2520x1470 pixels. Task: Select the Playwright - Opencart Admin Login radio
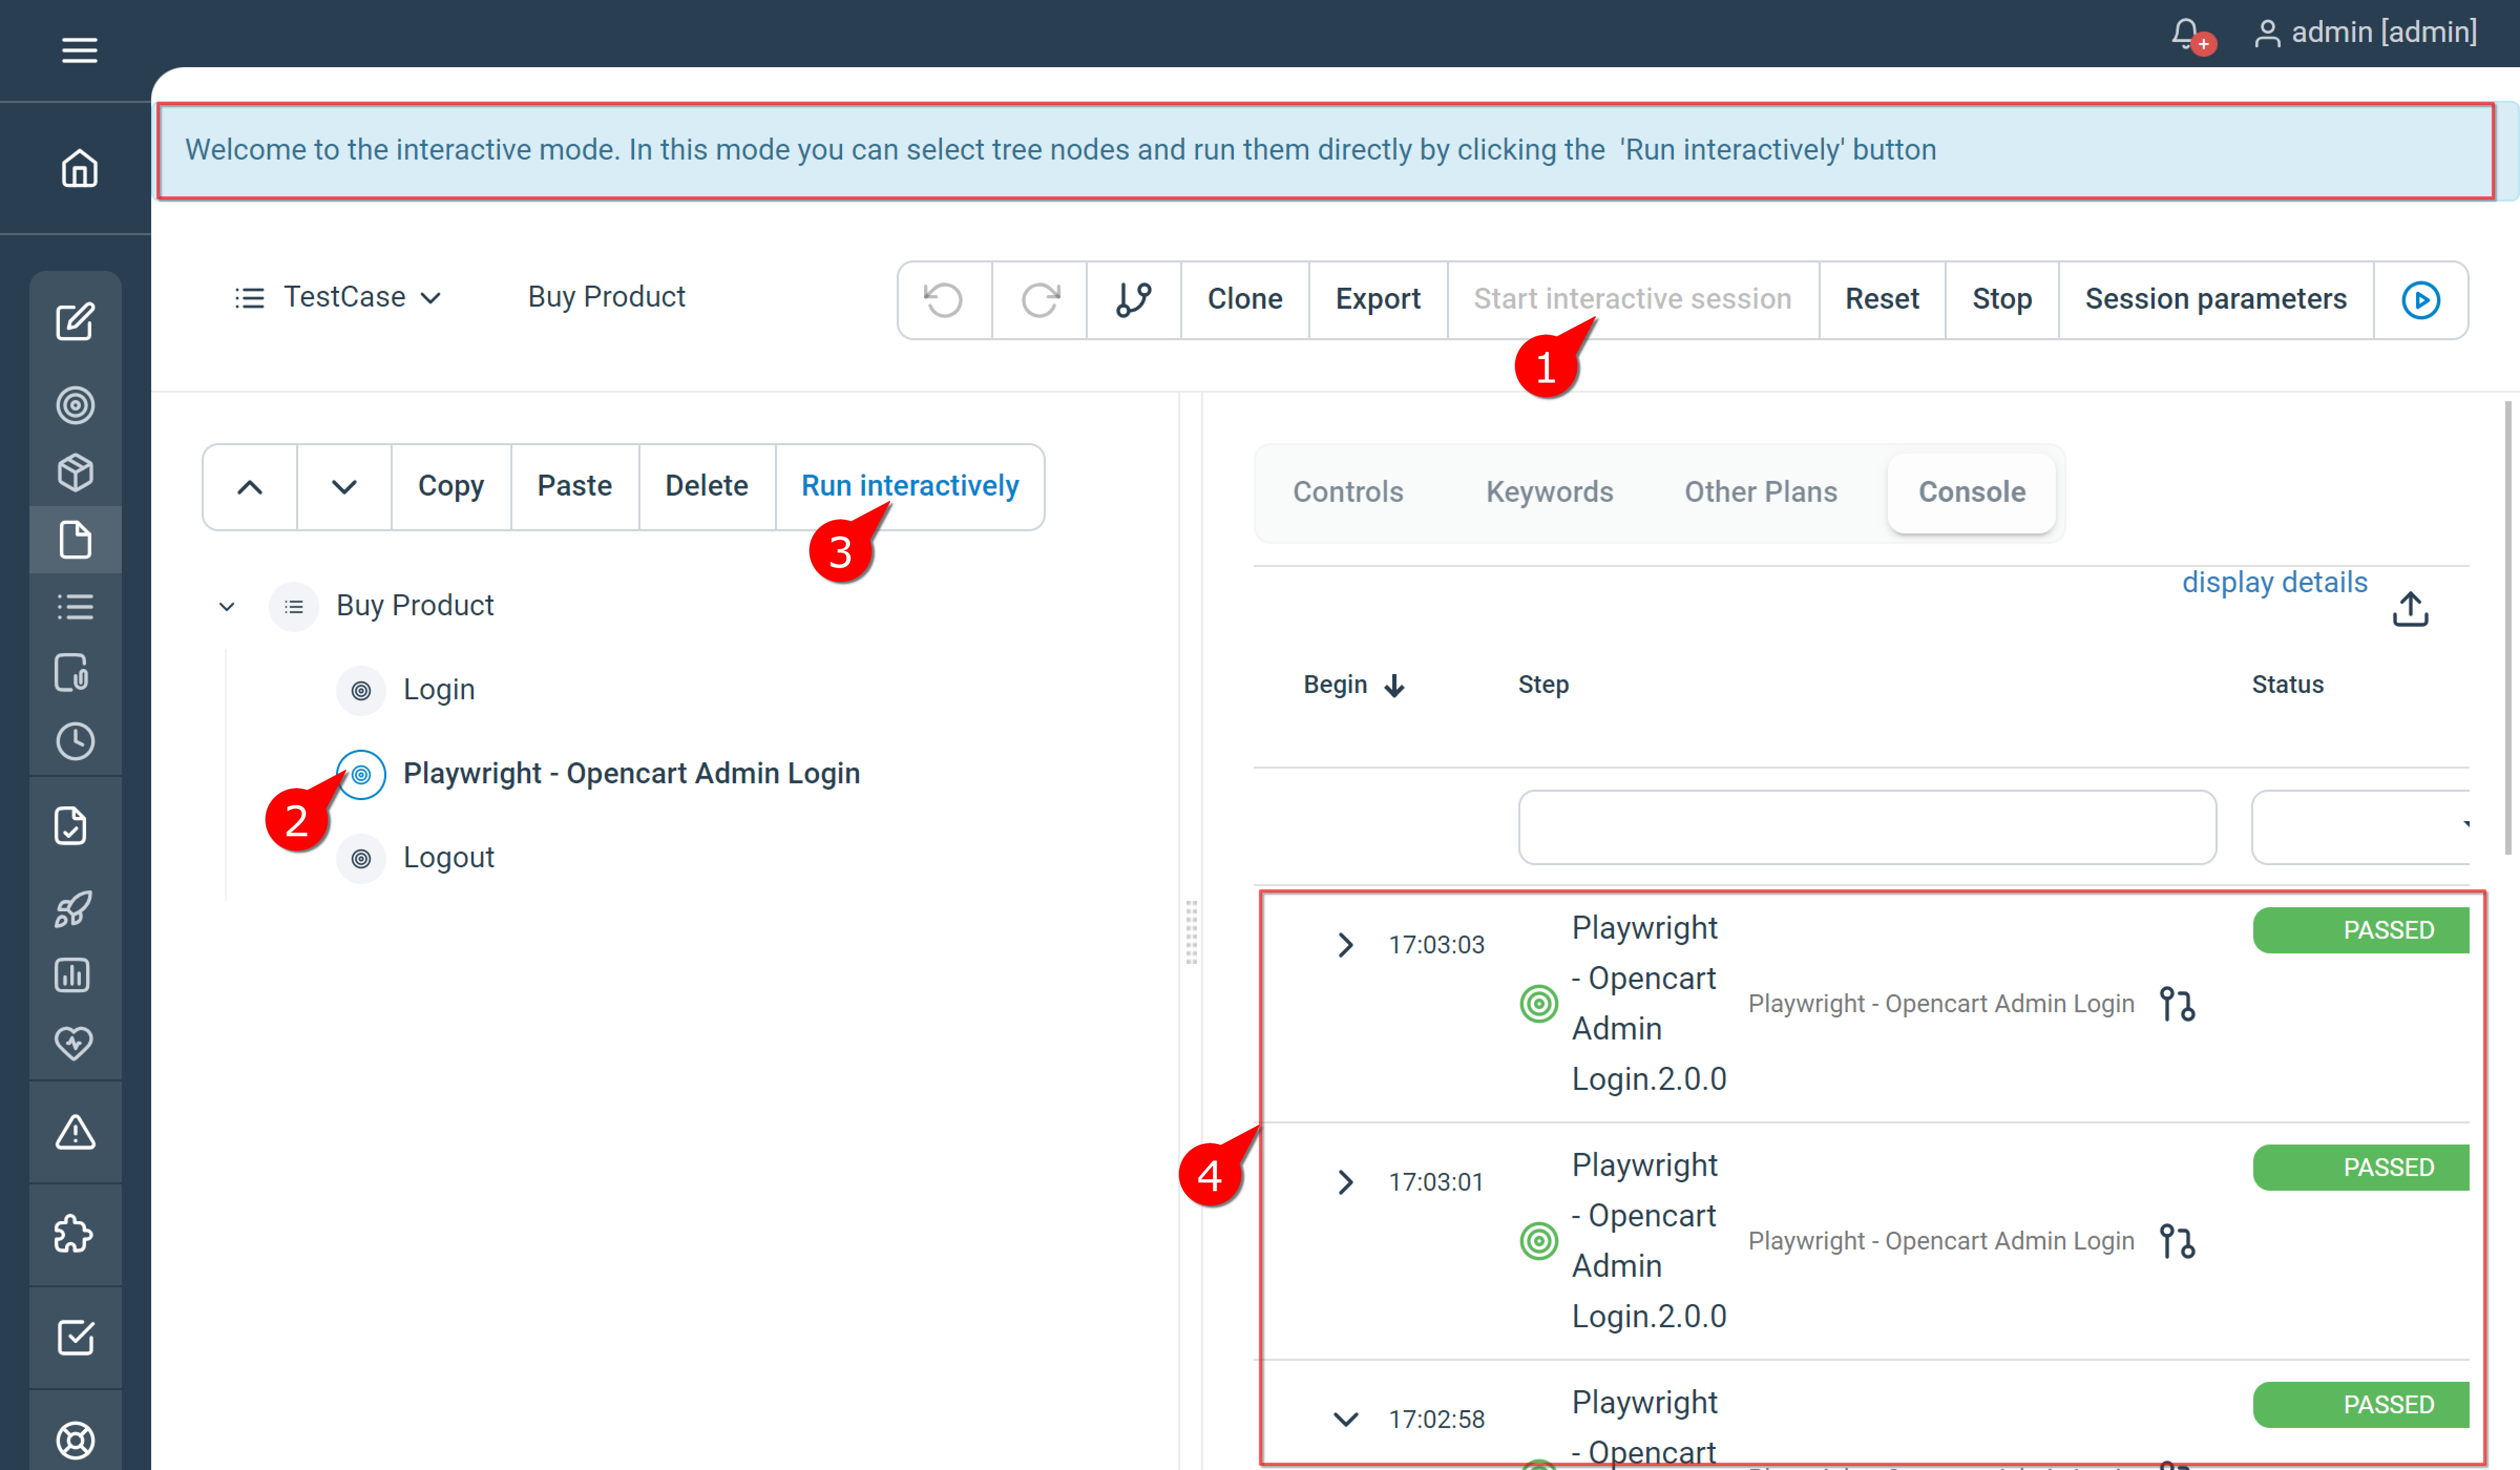tap(360, 774)
